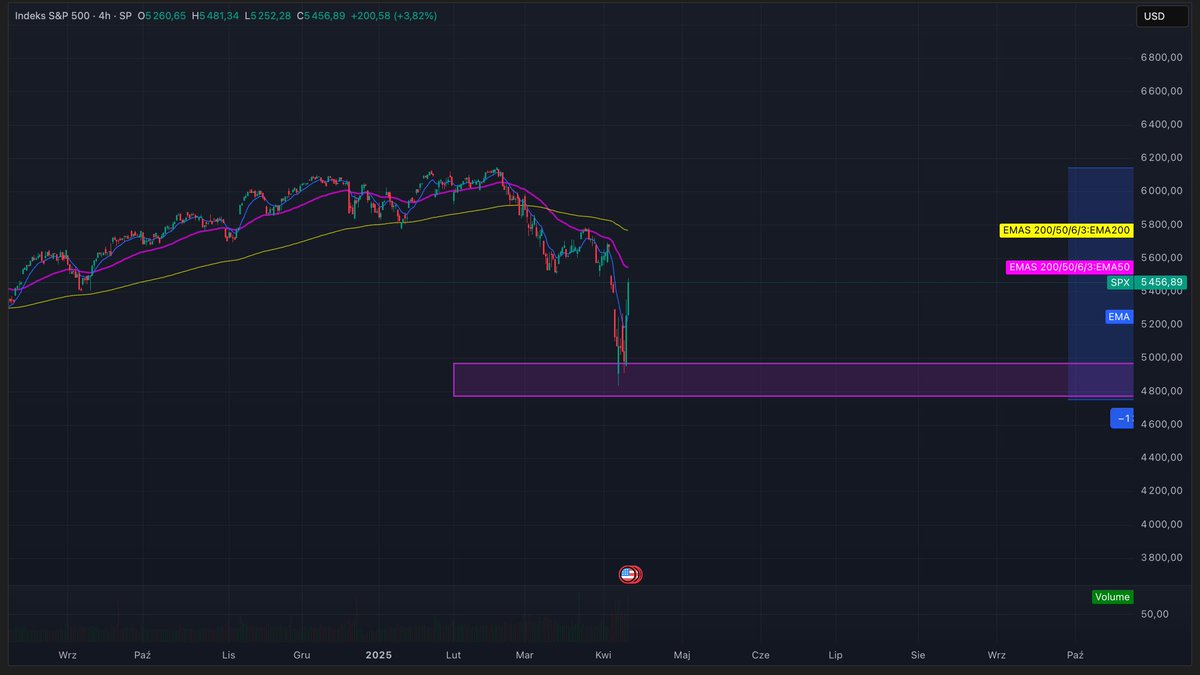
Task: Click the 4 400,00 price axis label
Action: click(1162, 457)
